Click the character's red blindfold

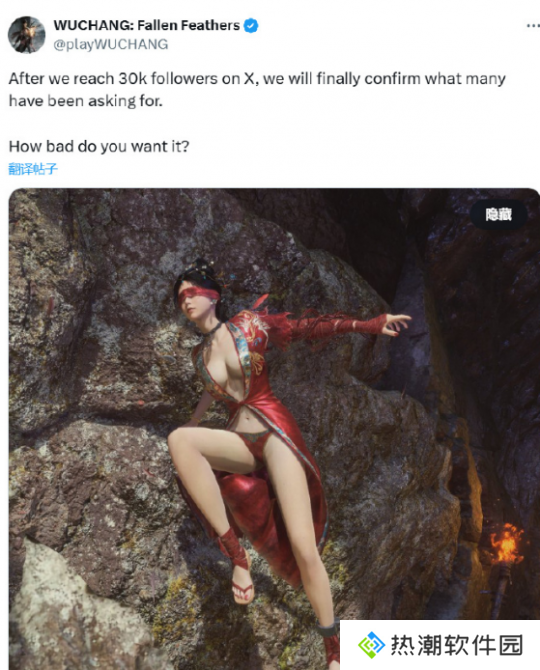coord(198,295)
